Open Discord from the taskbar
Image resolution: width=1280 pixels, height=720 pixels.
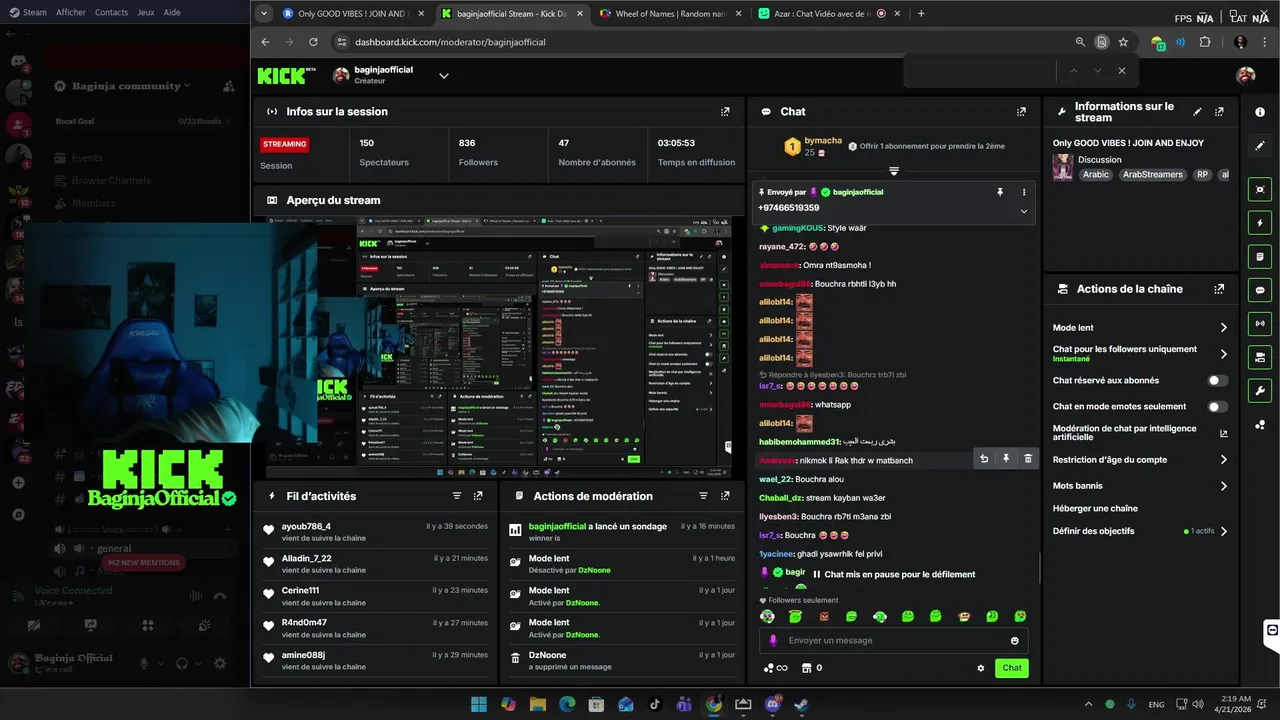771,704
